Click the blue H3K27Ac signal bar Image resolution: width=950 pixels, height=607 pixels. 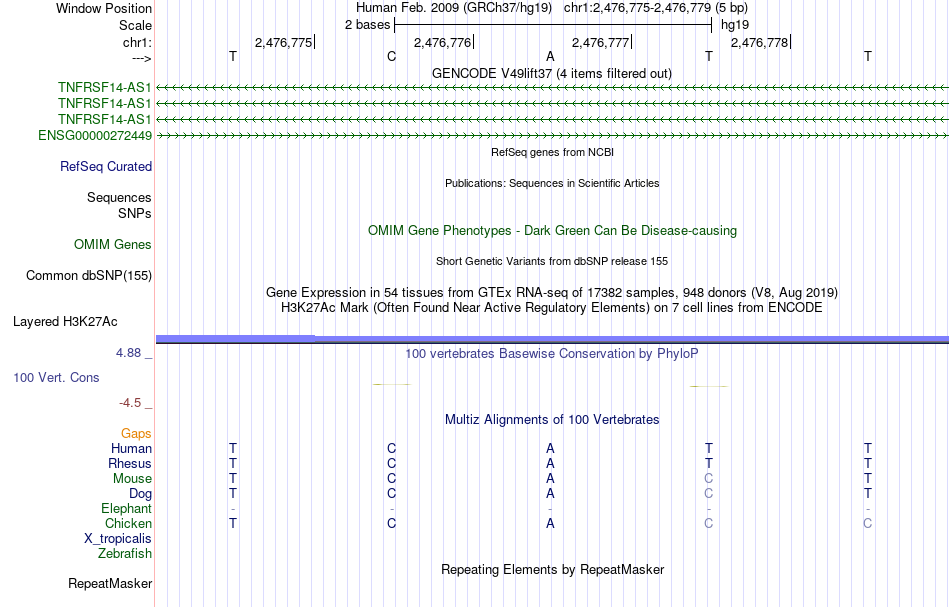pos(552,339)
